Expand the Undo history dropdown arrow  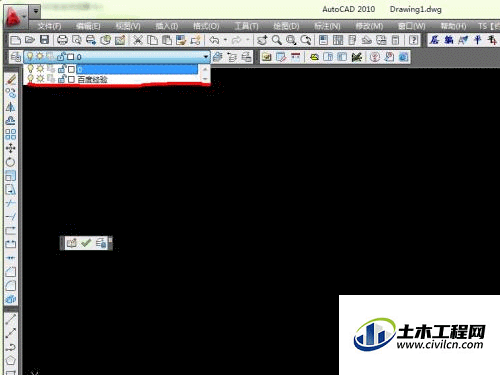click(x=225, y=40)
